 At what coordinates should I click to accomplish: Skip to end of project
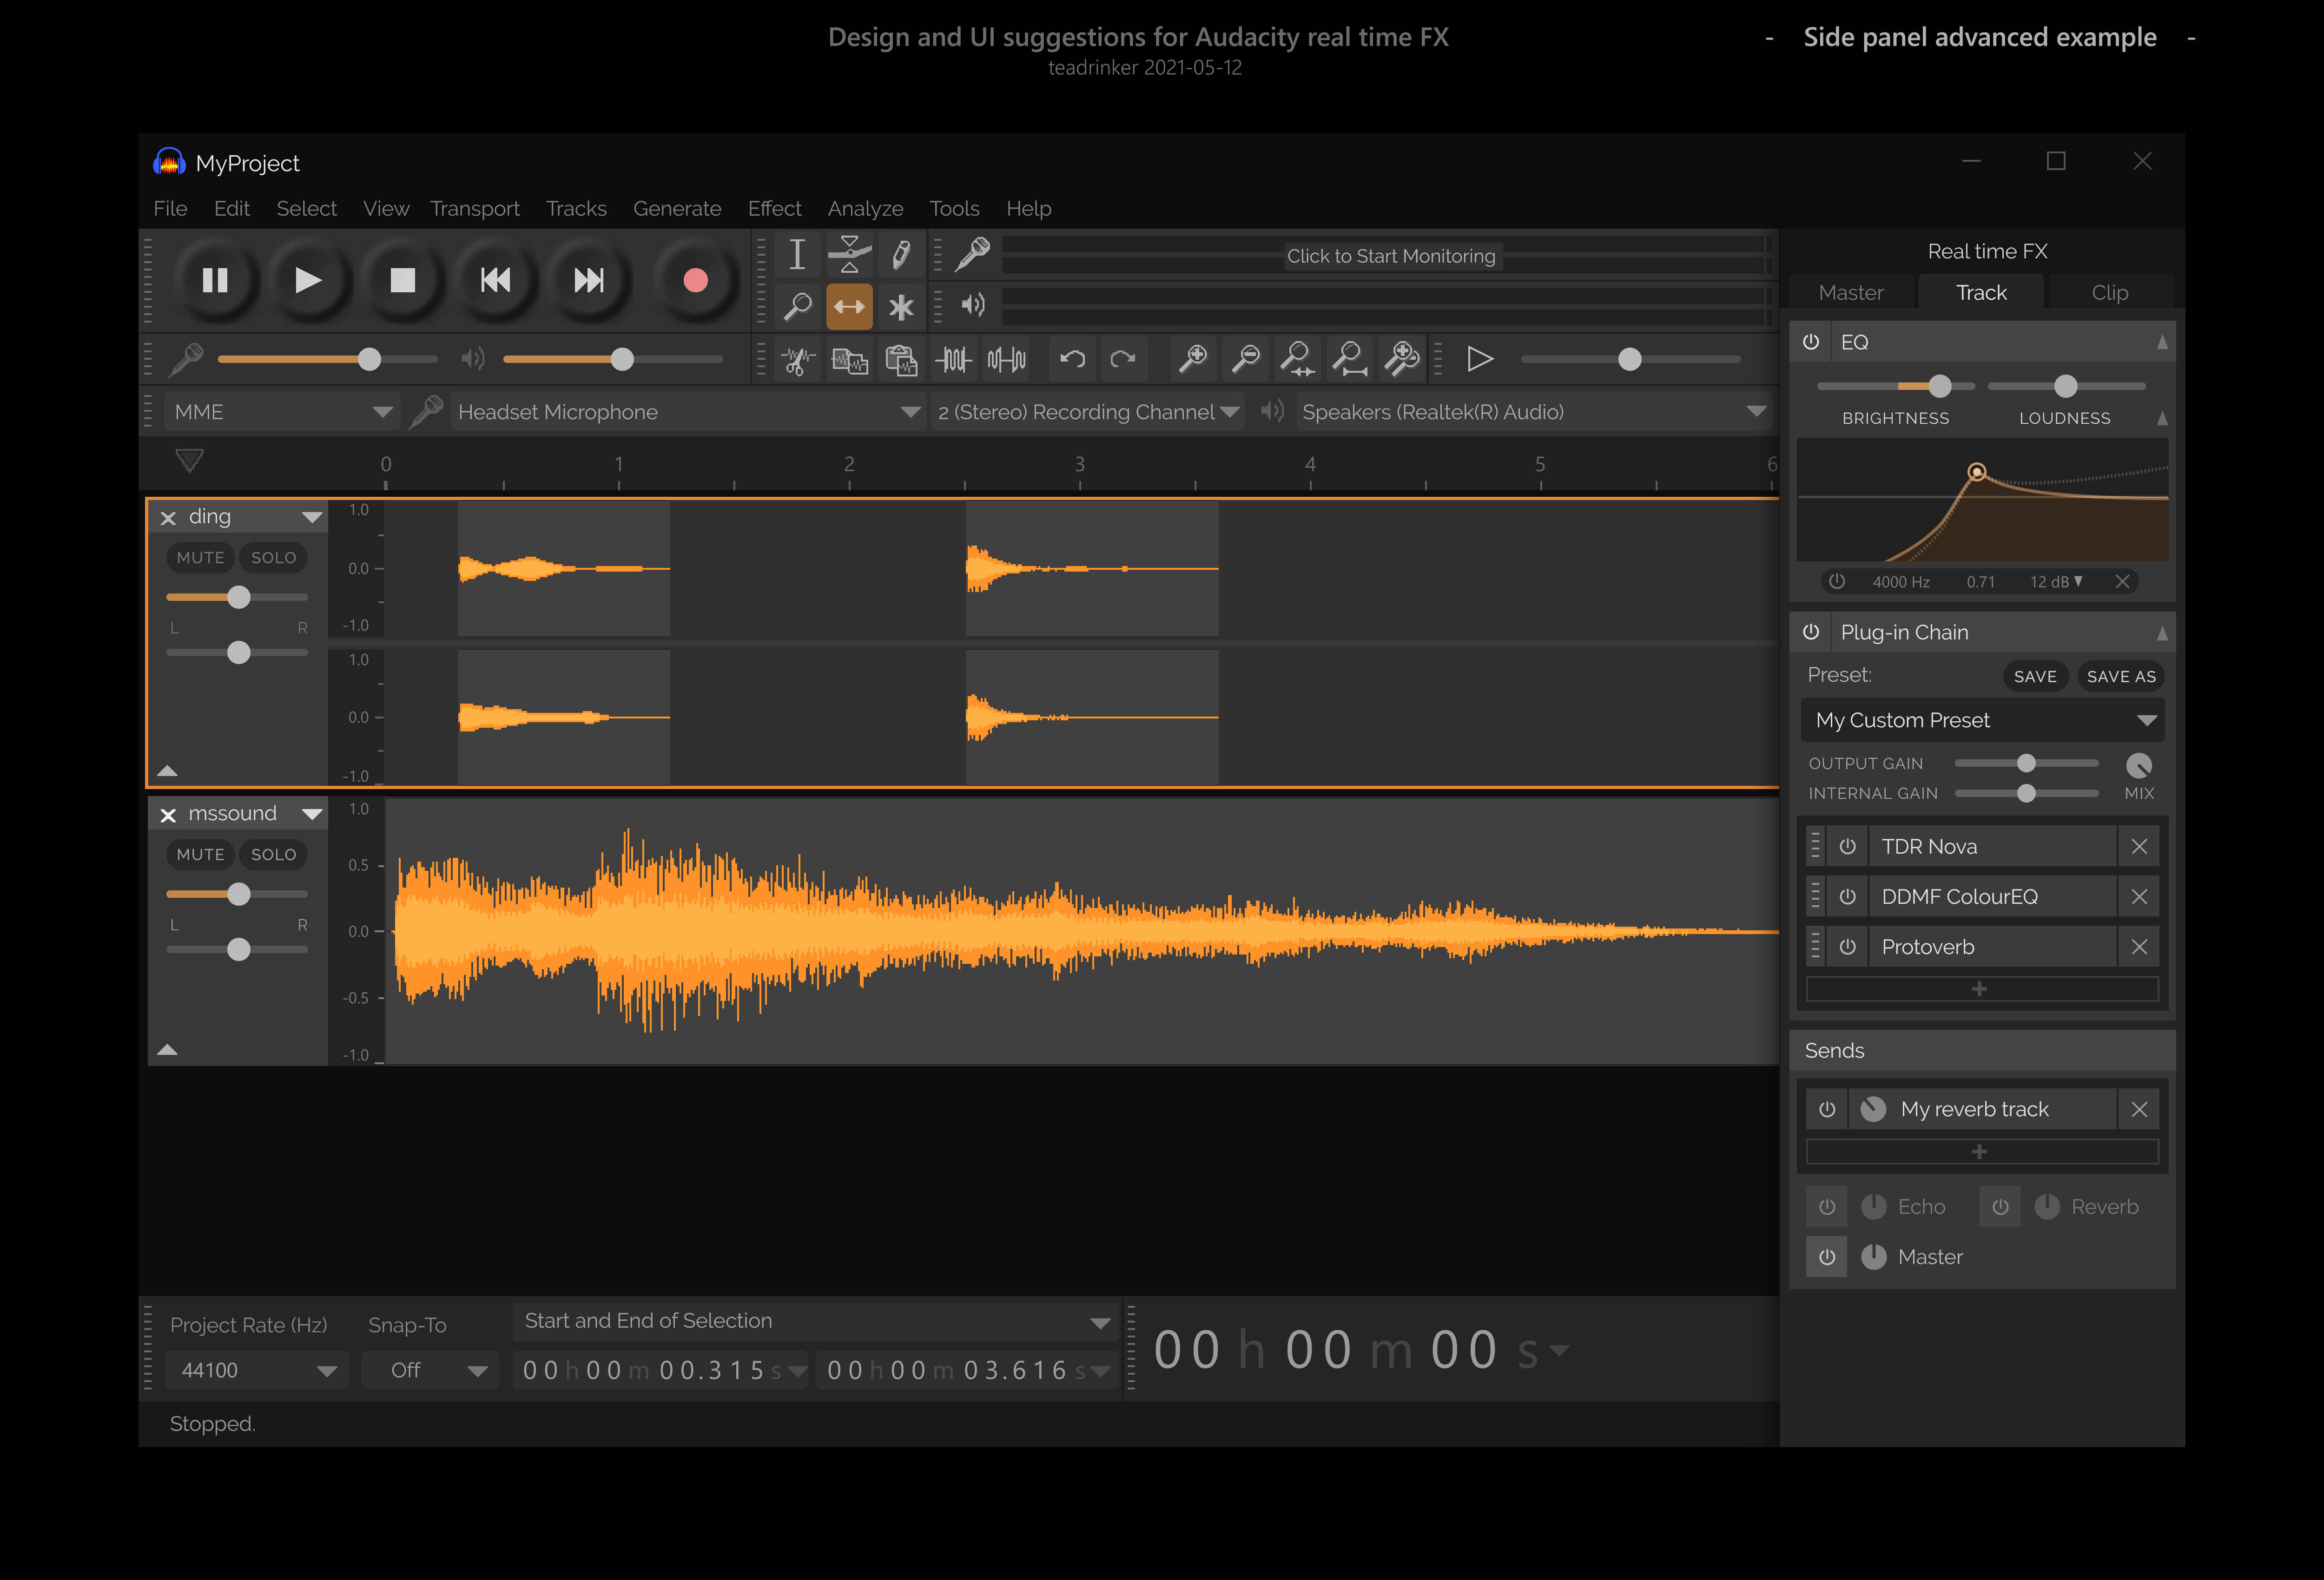pos(589,281)
